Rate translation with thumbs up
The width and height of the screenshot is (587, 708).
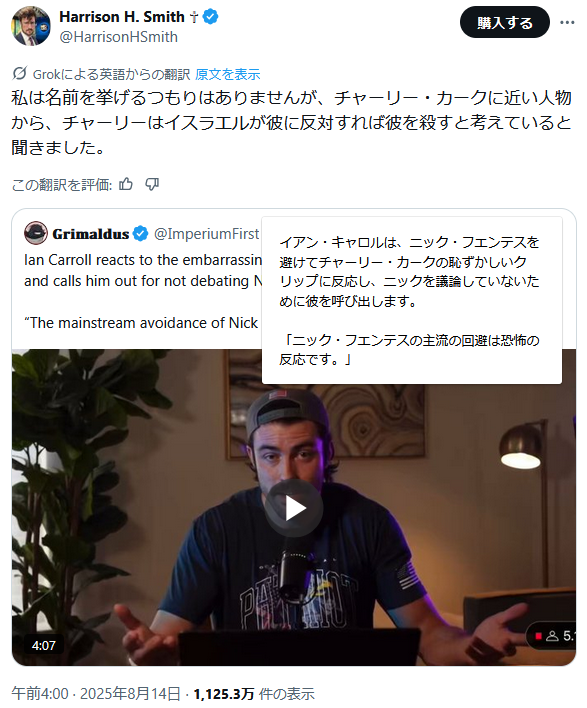click(126, 184)
